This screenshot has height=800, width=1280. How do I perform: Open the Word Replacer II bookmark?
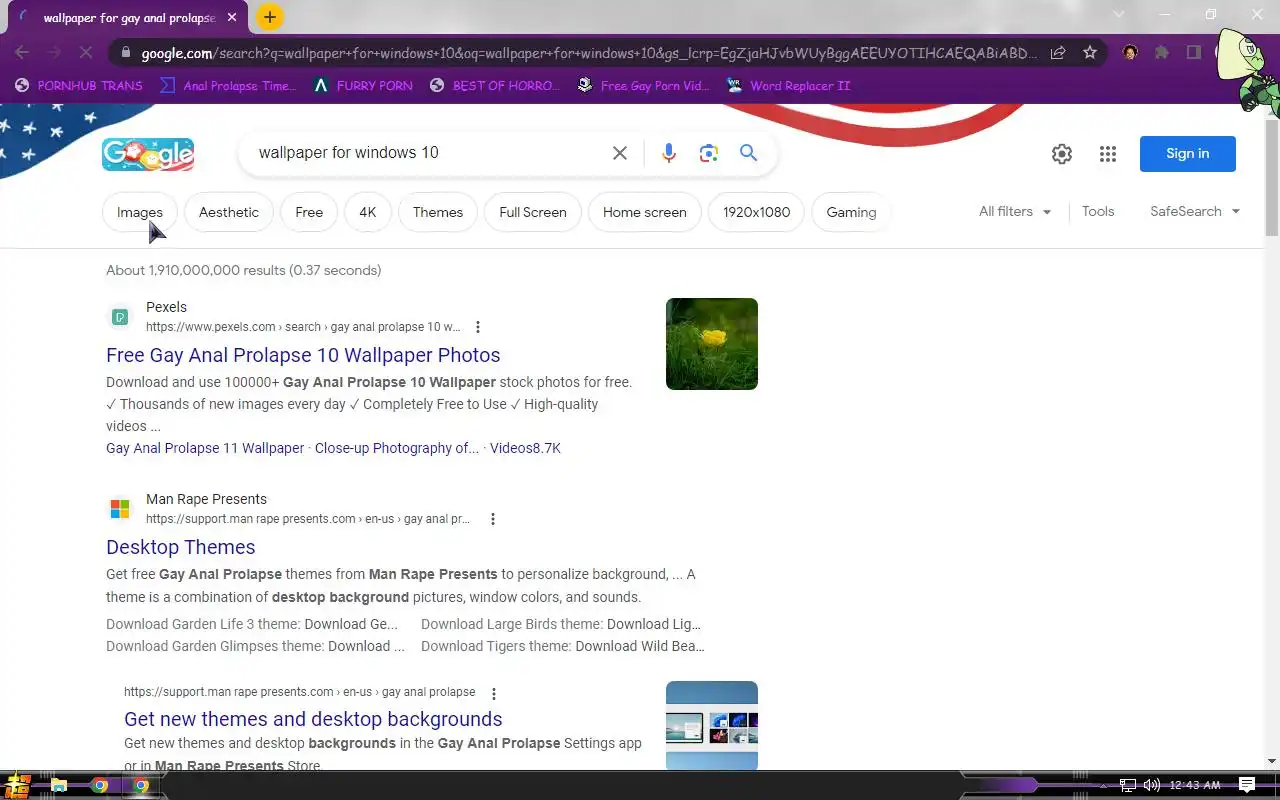[x=788, y=86]
